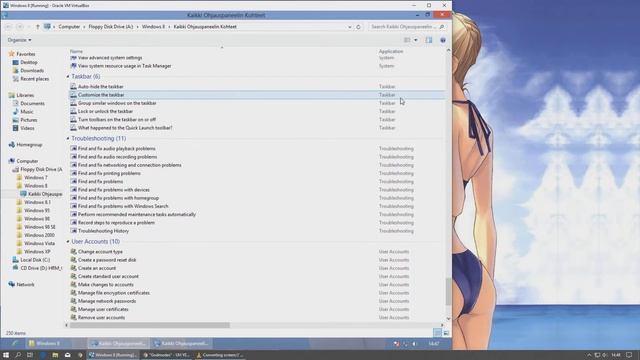Sort by the Application column header
640x360 pixels.
[x=391, y=51]
